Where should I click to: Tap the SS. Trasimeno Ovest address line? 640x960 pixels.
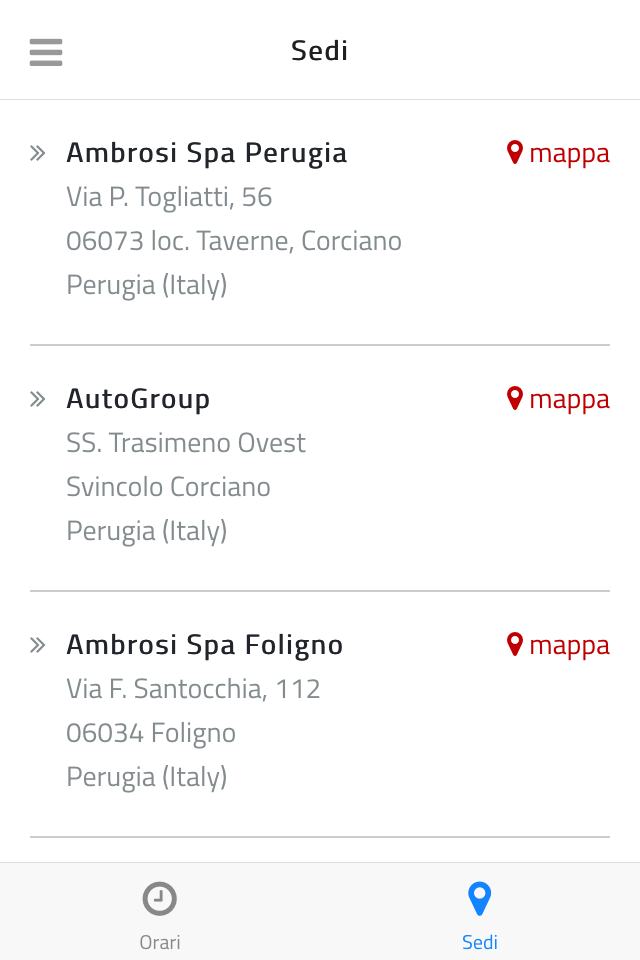point(186,443)
